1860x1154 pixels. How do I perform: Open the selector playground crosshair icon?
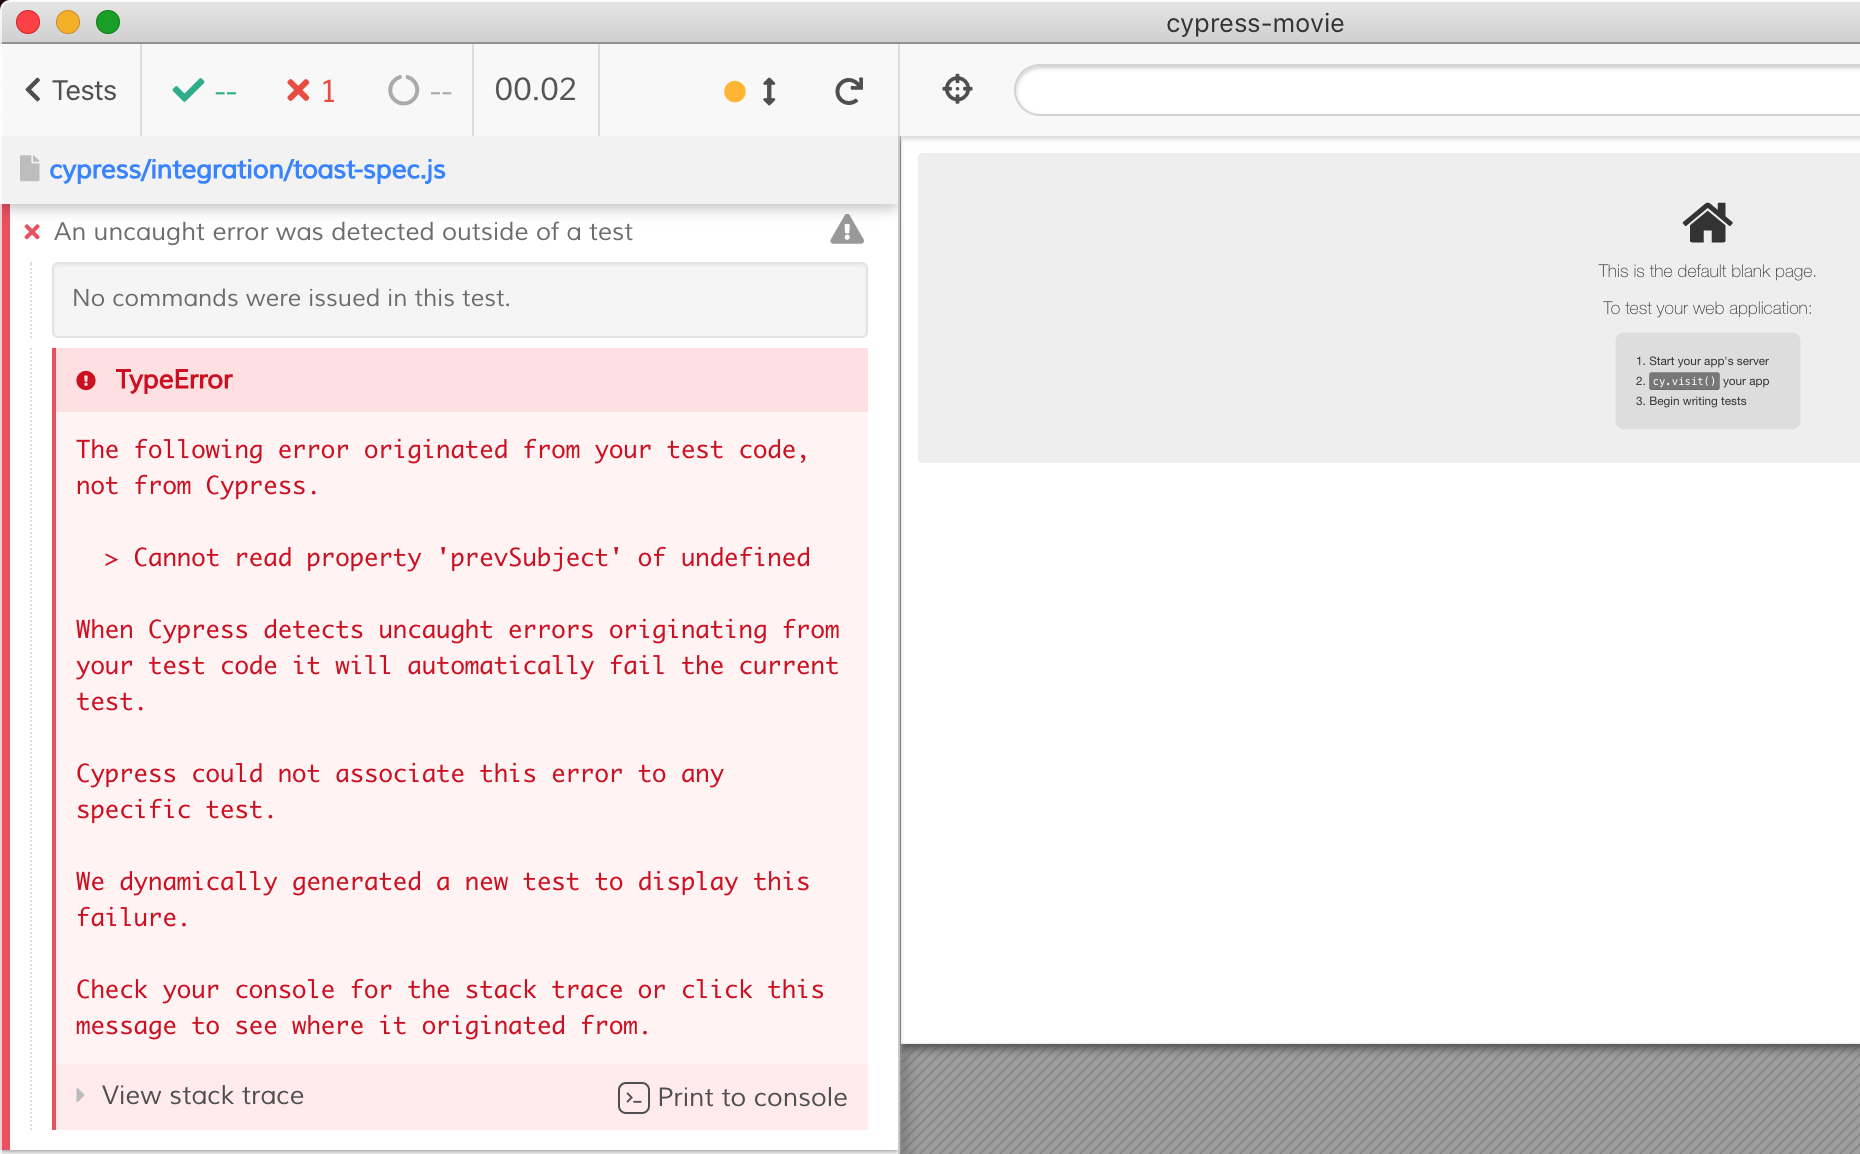[x=957, y=89]
